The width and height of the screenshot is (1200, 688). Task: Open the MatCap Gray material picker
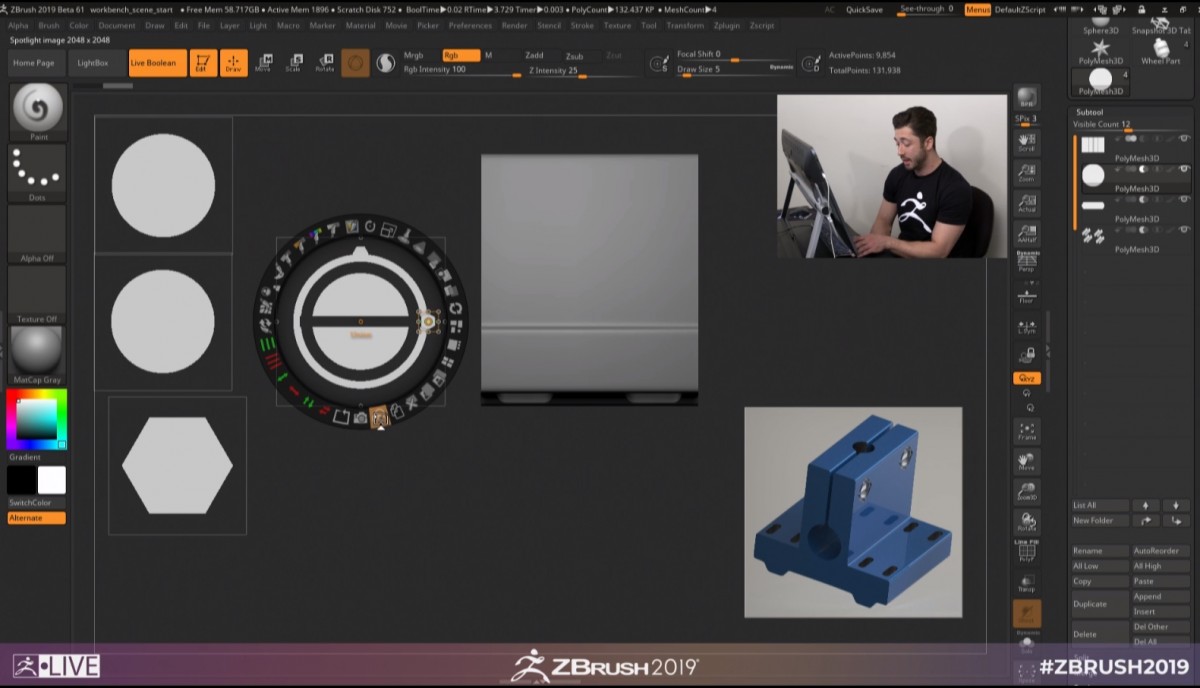(38, 354)
